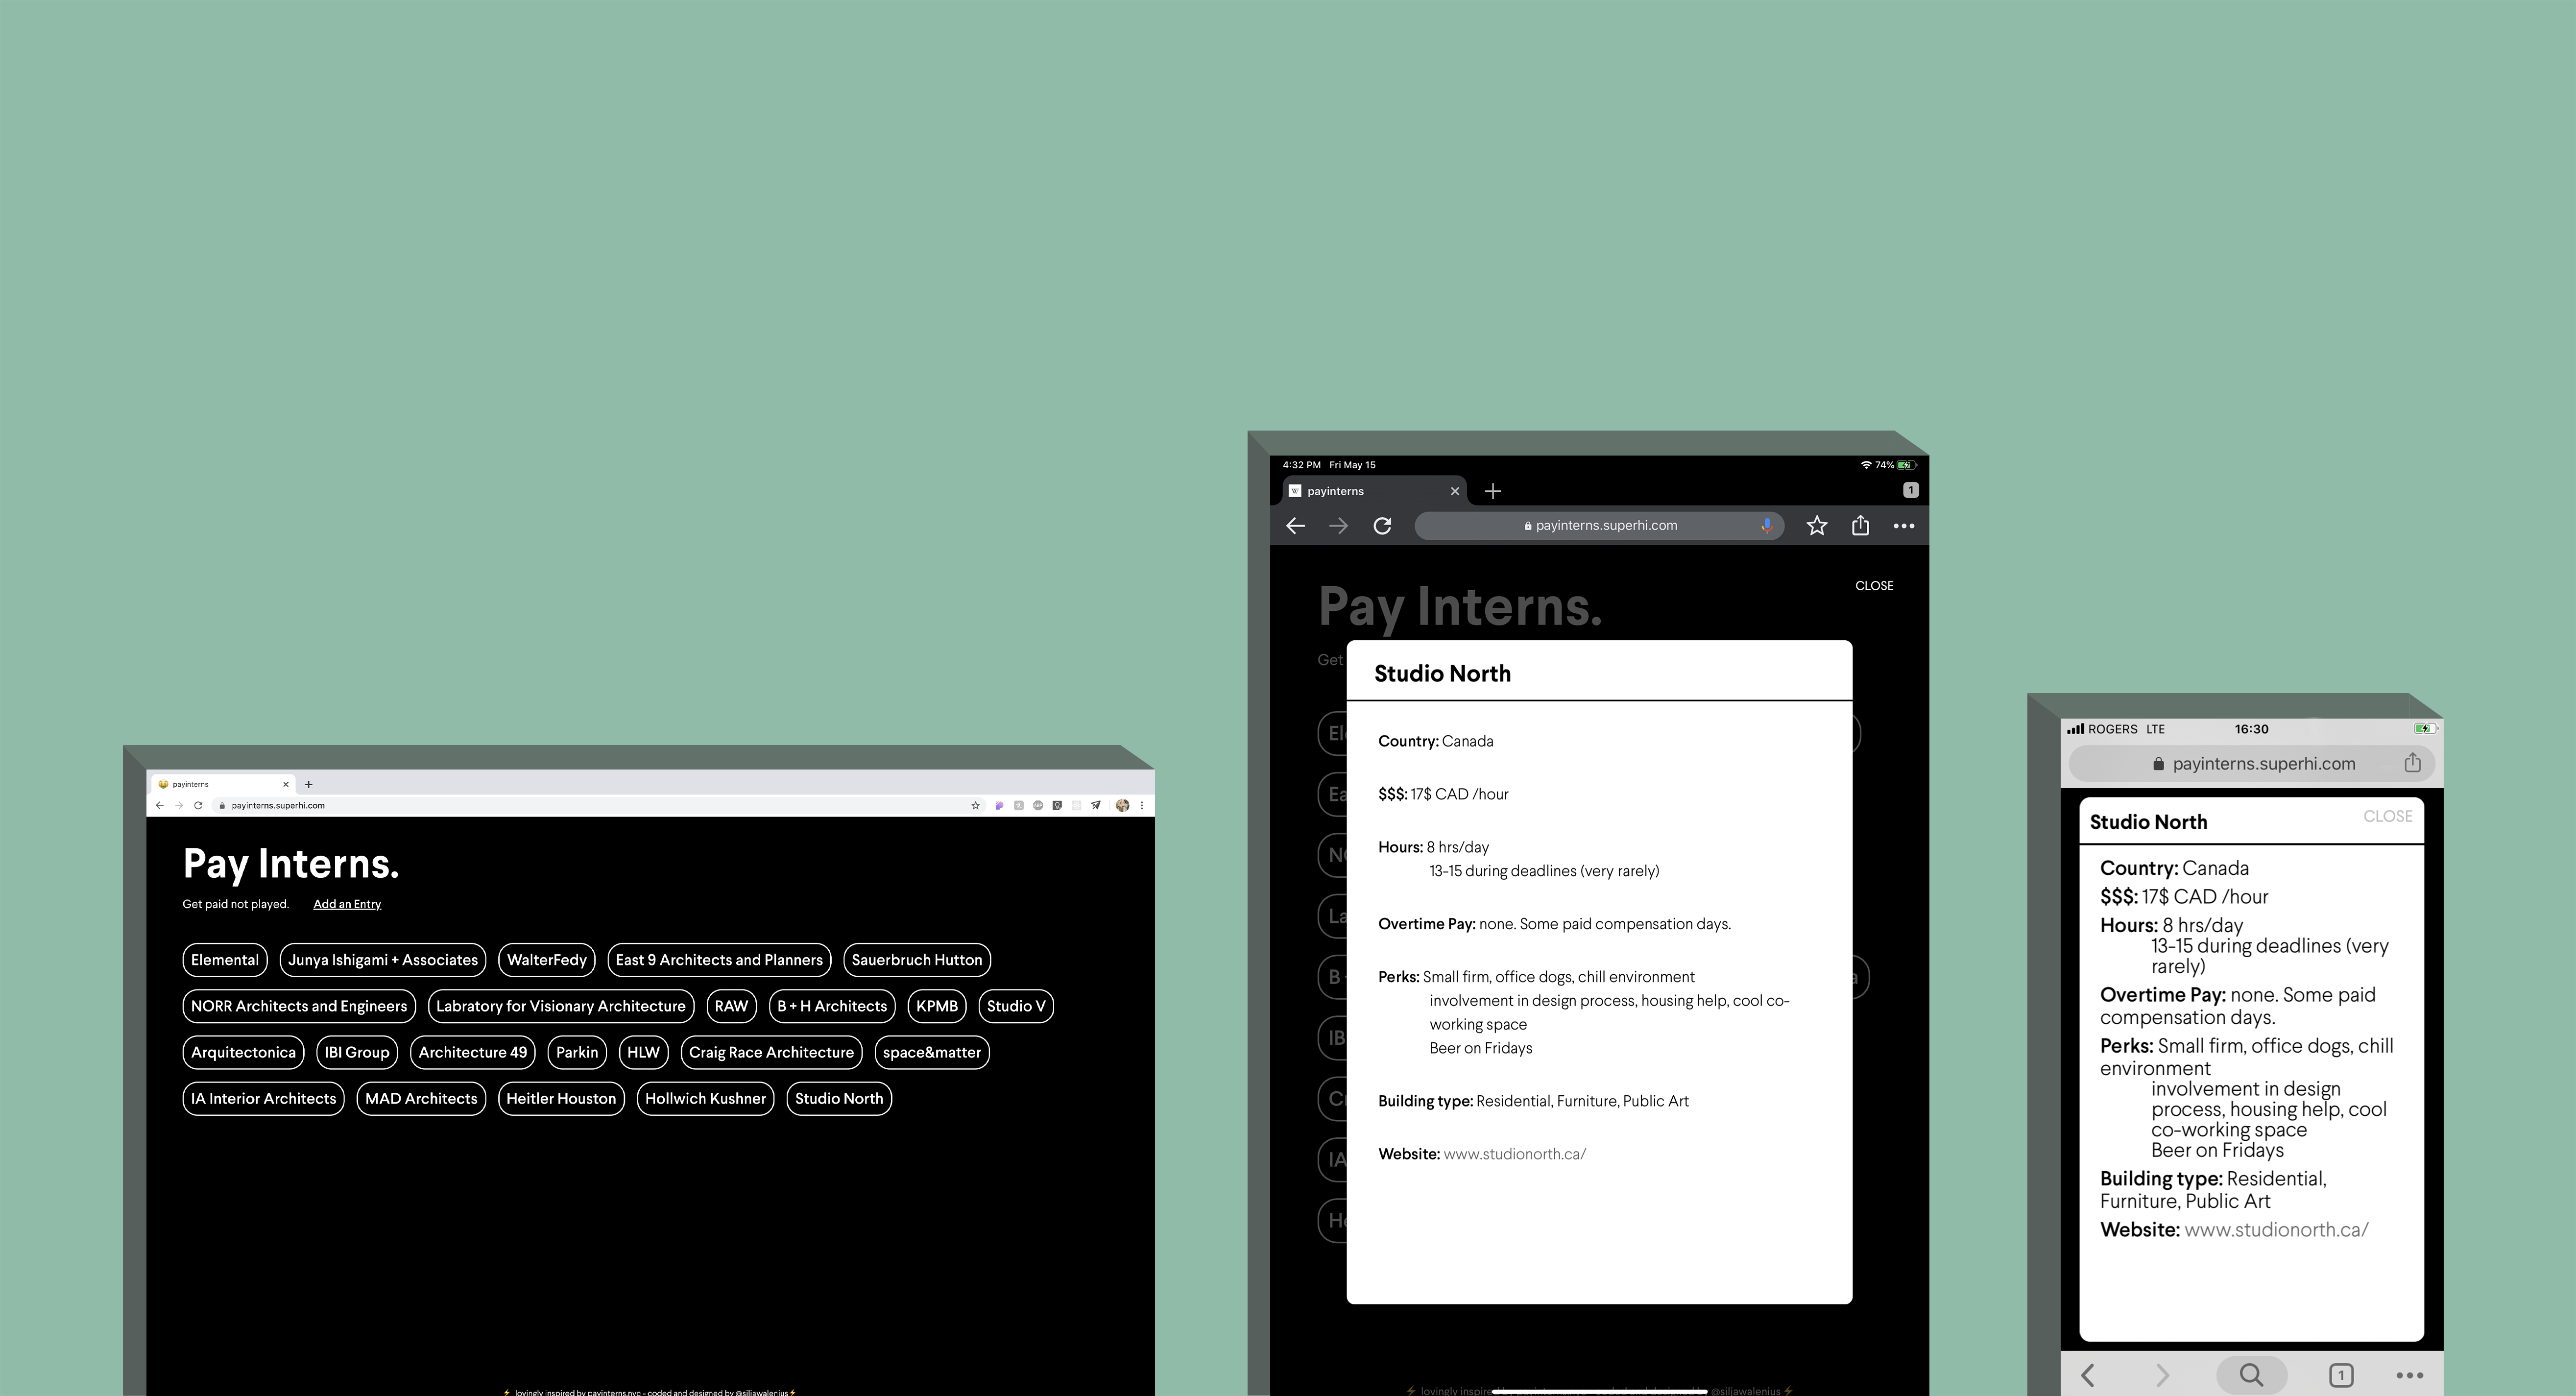The image size is (2576, 1396).
Task: Close the payinterns tab on tablet
Action: pyautogui.click(x=1455, y=491)
